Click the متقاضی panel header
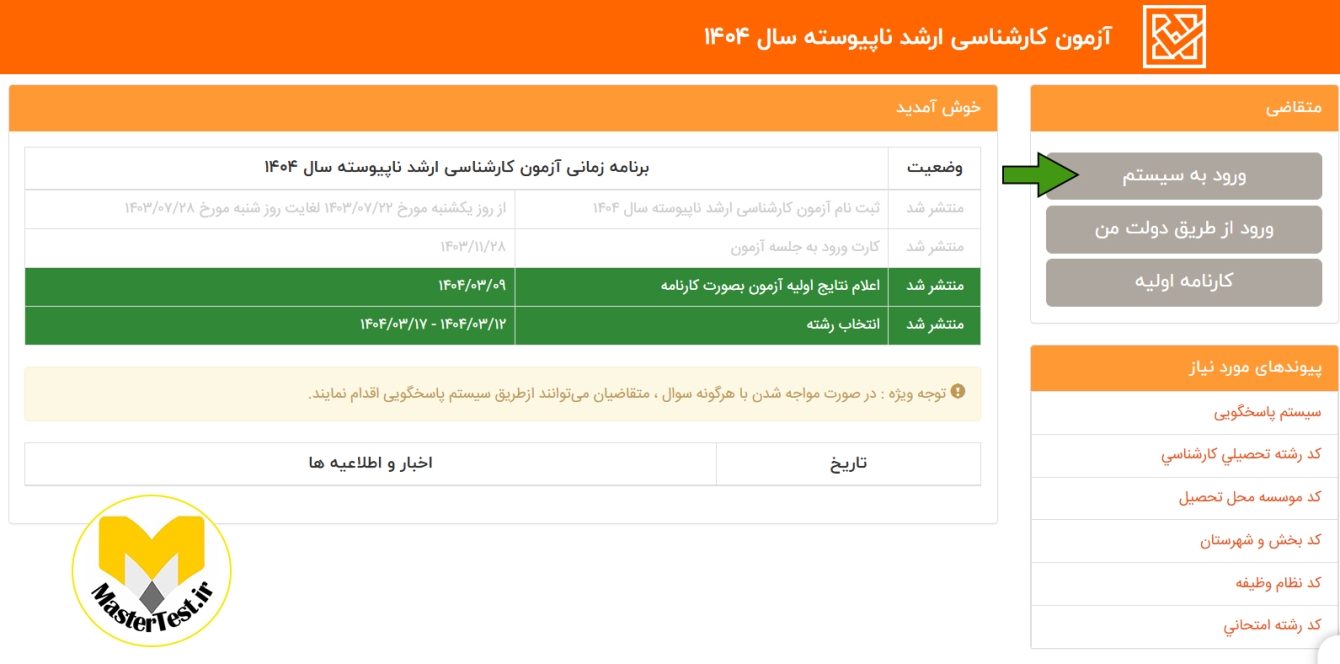 1184,108
